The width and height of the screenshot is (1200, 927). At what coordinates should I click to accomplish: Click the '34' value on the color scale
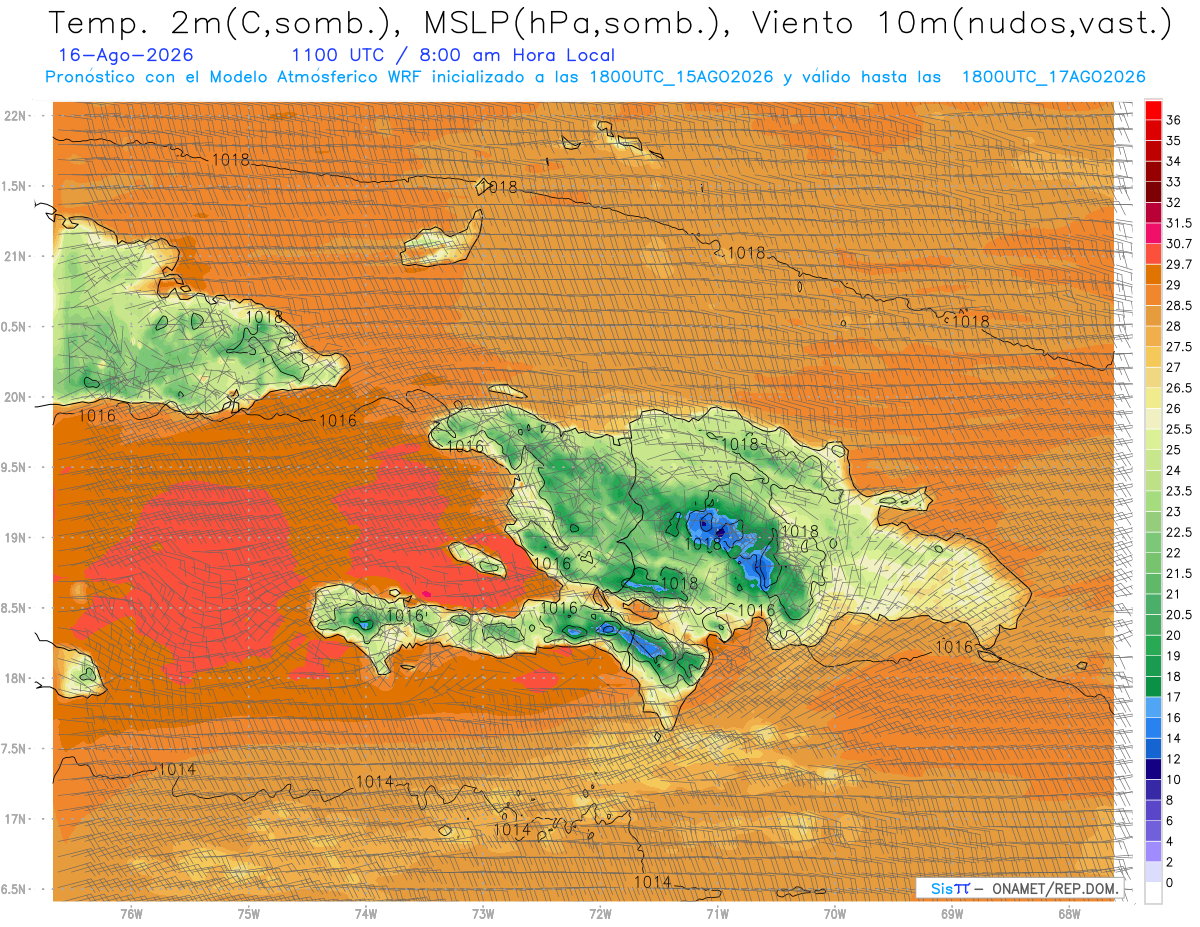(1174, 161)
